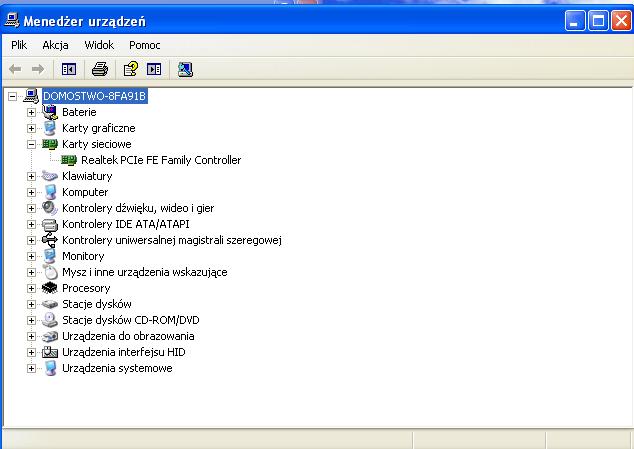Open the Properties toolbar icon

[130, 69]
